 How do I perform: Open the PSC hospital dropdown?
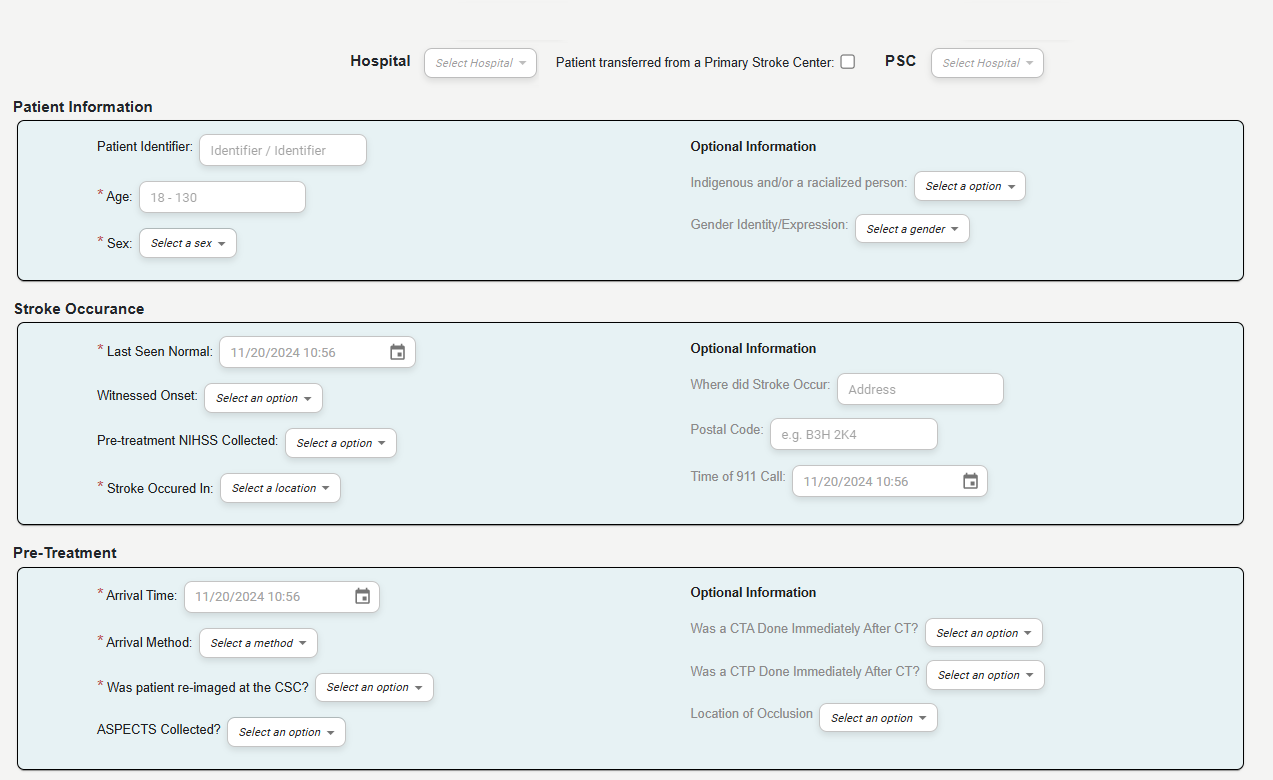pyautogui.click(x=986, y=62)
